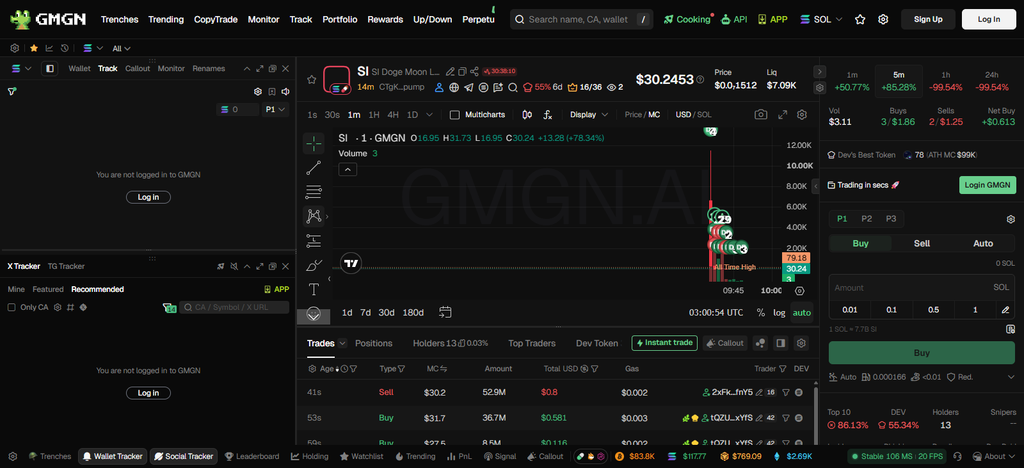The height and width of the screenshot is (468, 1024).
Task: Collapse the X Tracker panel
Action: pyautogui.click(x=247, y=266)
